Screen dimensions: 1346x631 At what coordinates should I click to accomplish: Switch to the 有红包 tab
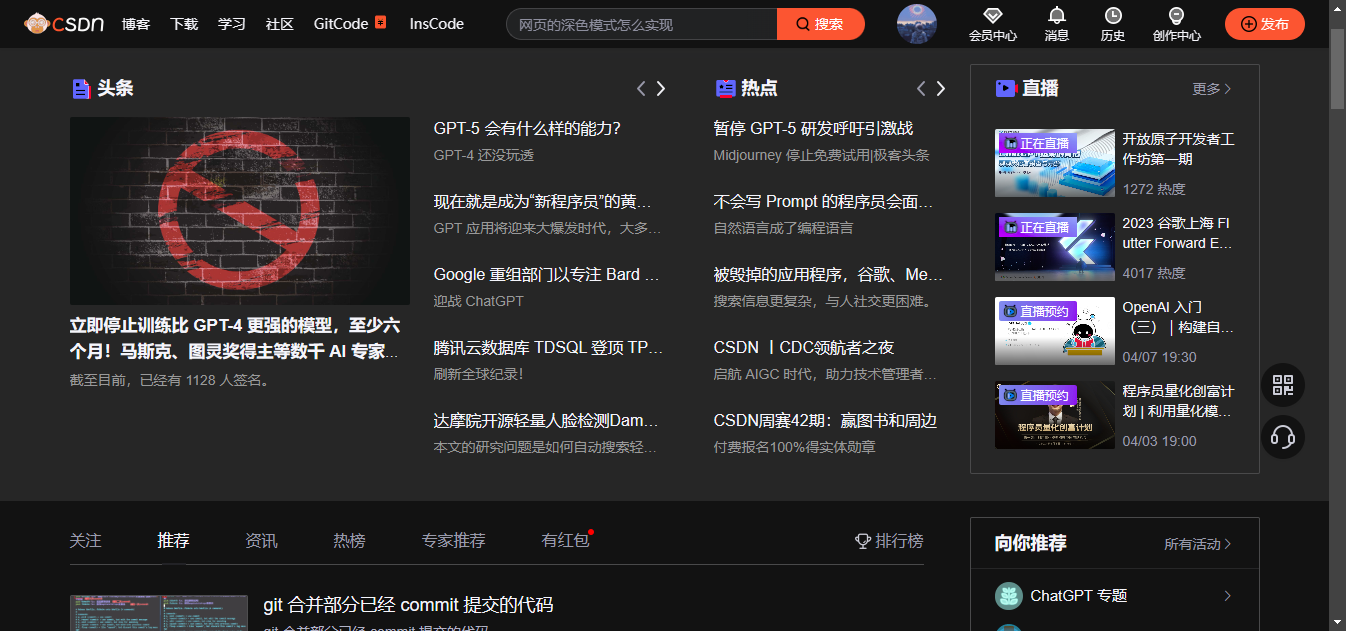[565, 541]
